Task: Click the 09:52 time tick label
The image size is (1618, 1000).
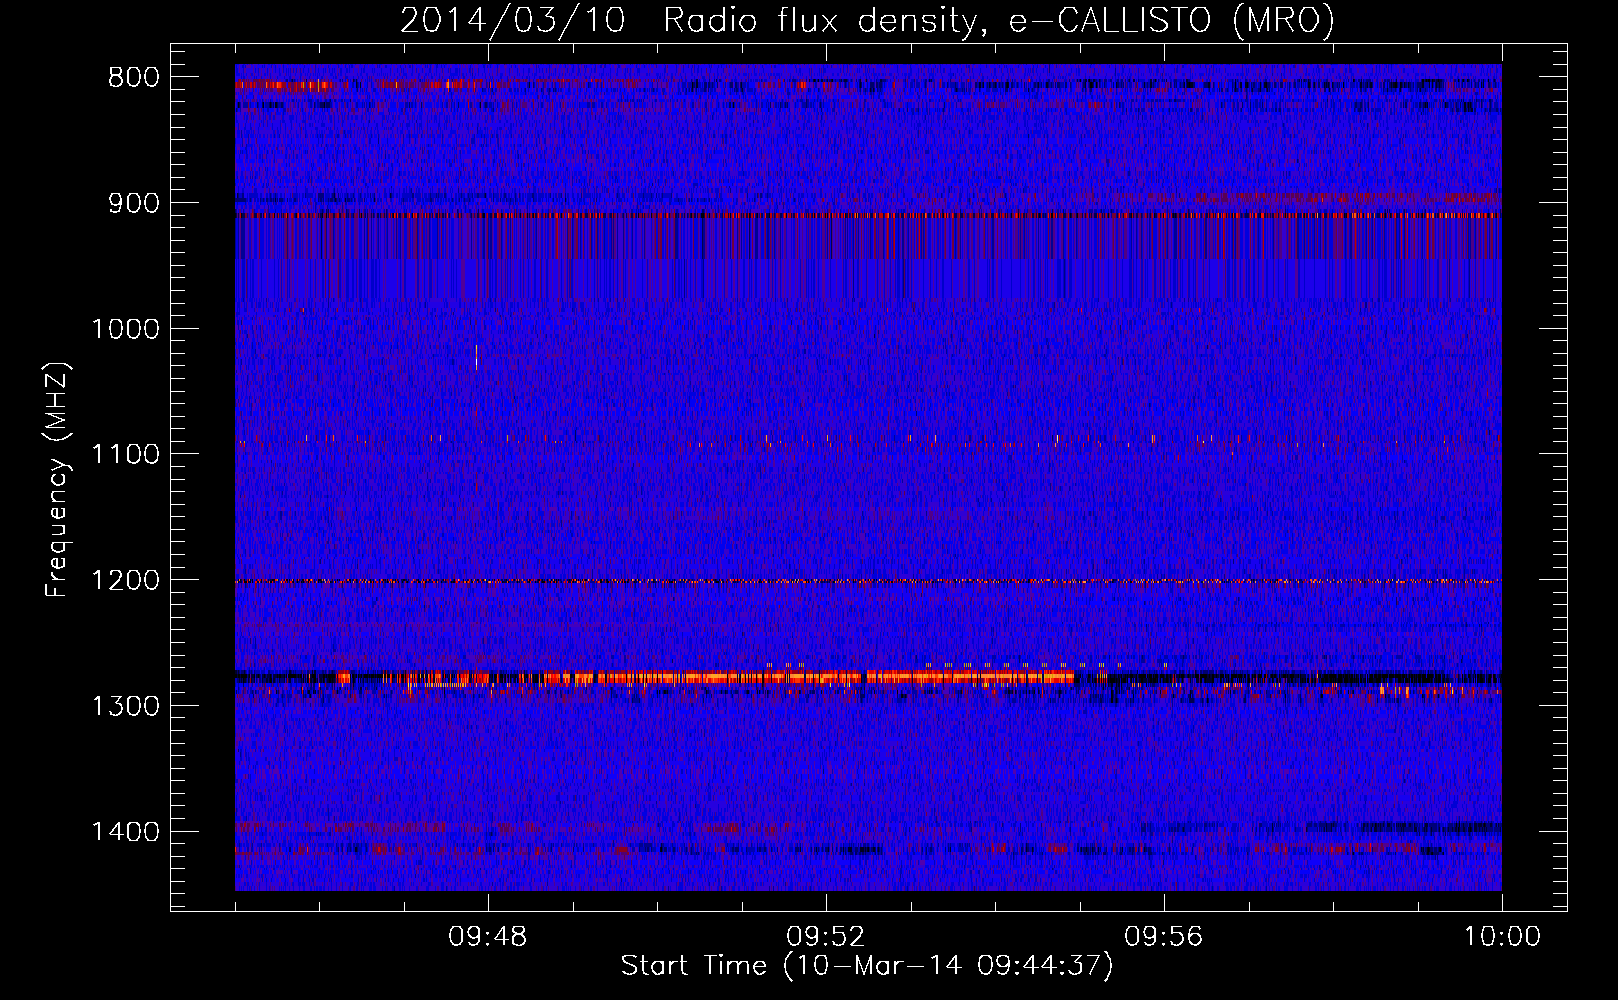Action: [826, 937]
